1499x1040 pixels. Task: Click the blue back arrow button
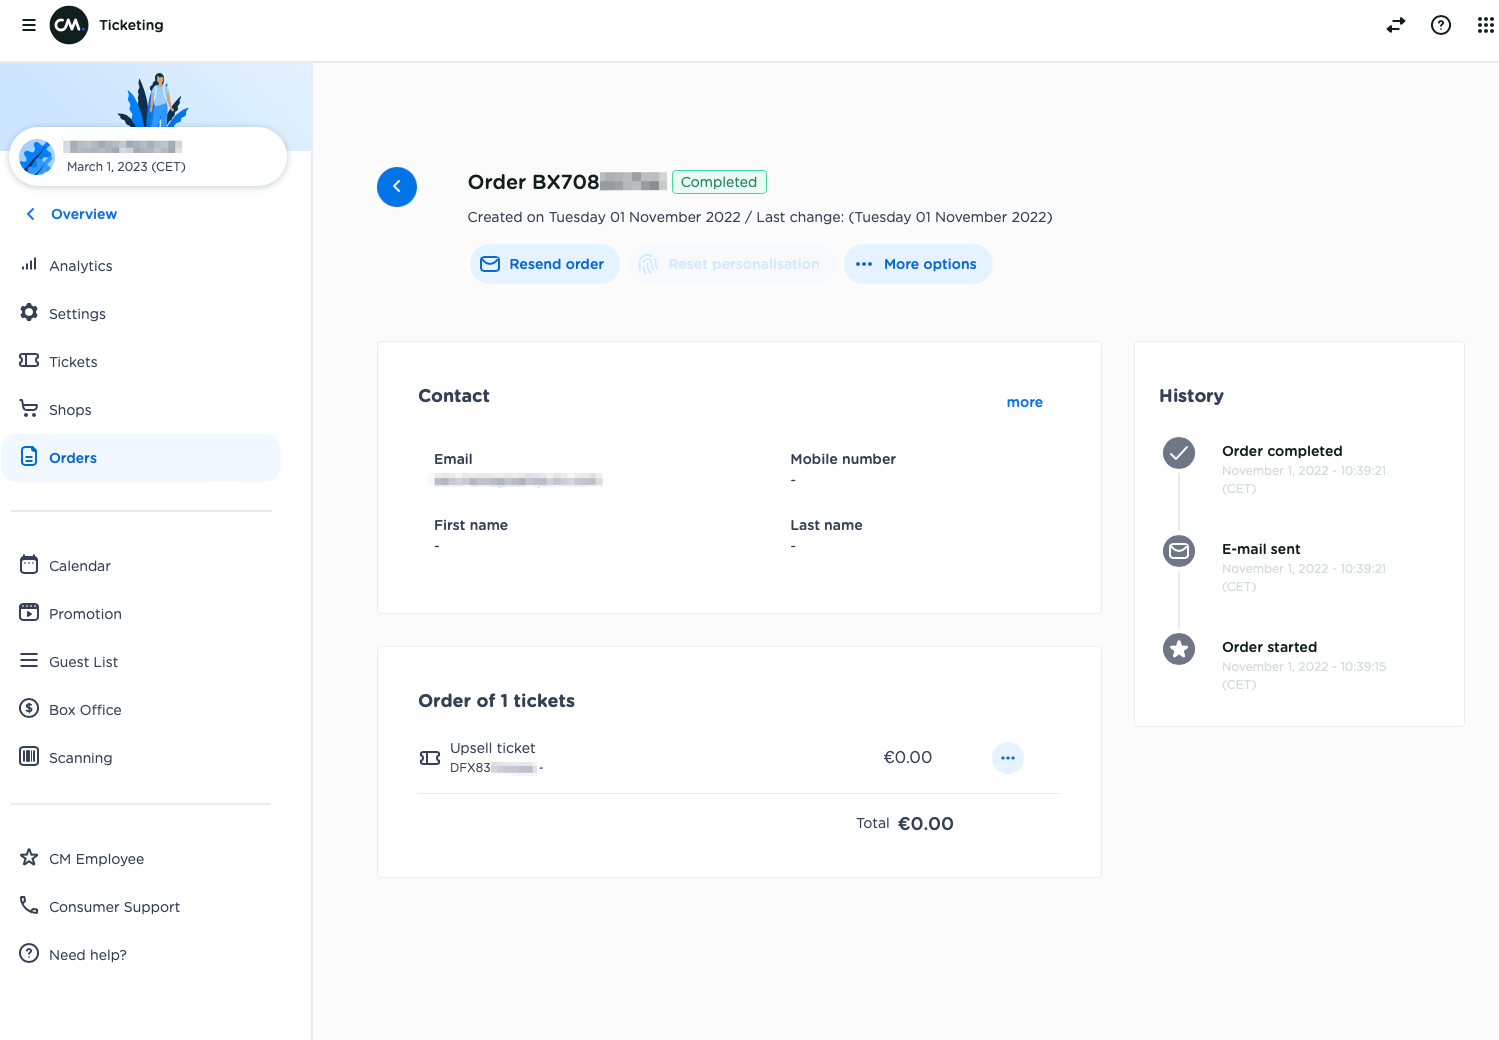(x=397, y=187)
